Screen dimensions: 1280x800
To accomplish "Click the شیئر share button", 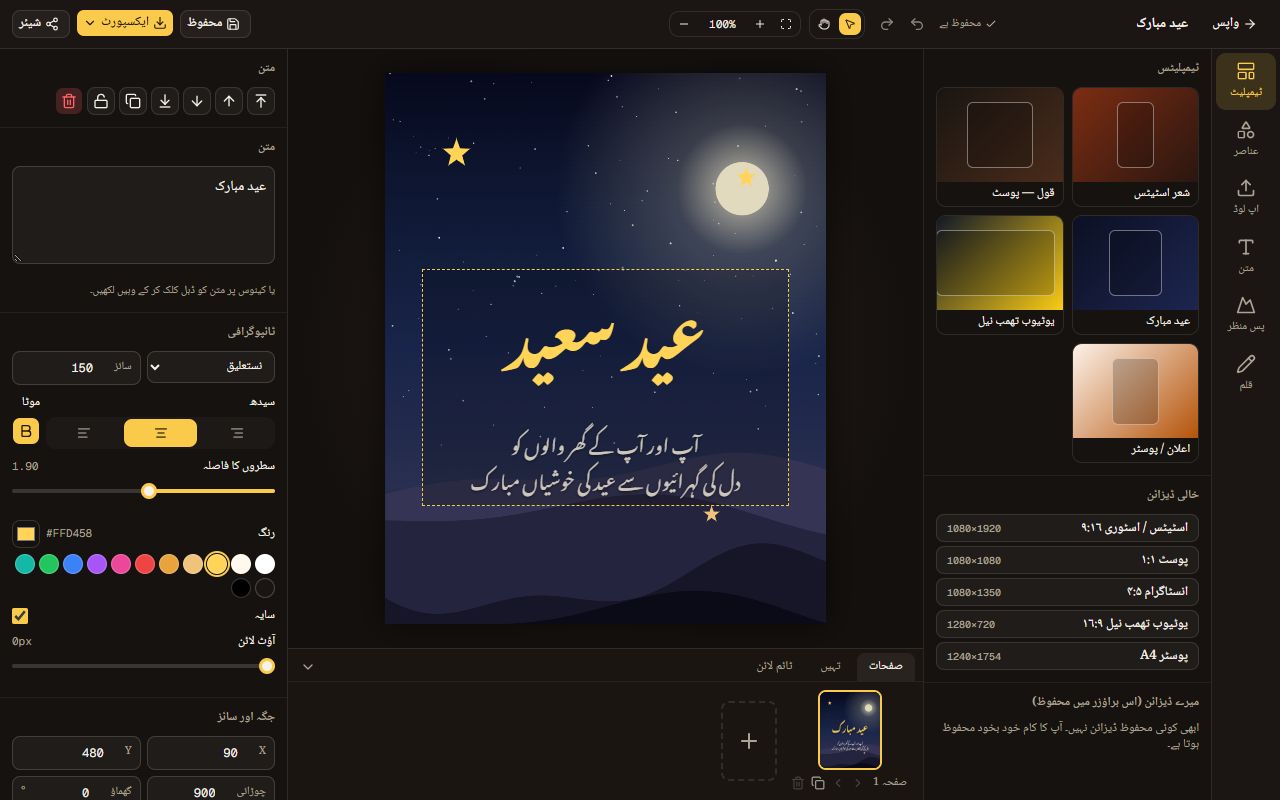I will (x=41, y=23).
